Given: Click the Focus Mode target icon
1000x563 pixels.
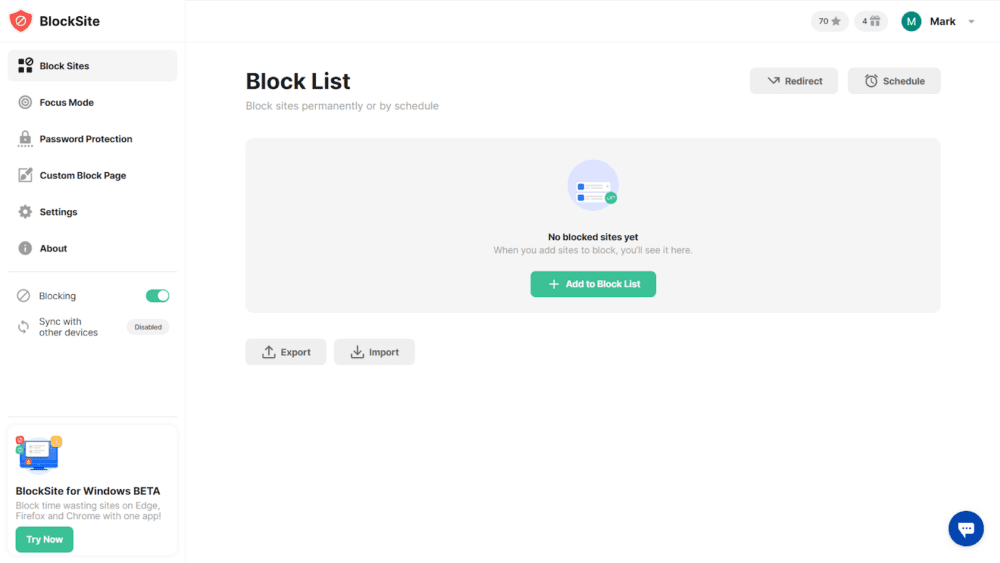Looking at the screenshot, I should tap(25, 102).
